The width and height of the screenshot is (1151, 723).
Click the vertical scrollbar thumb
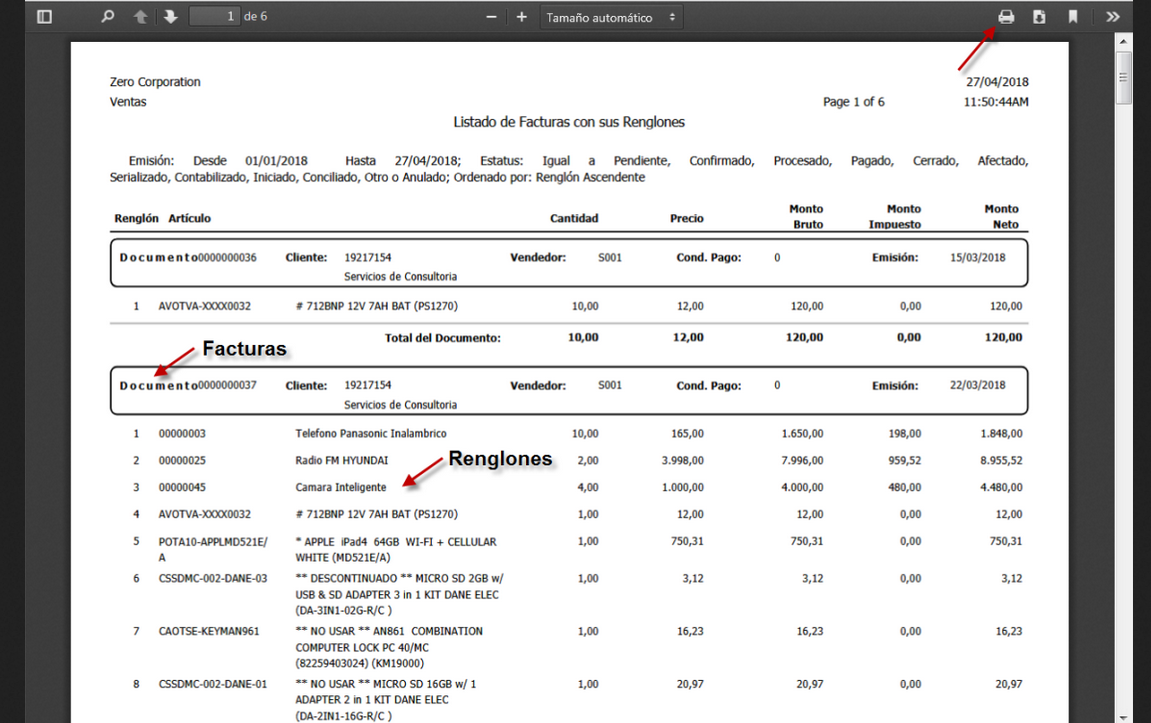[1124, 78]
